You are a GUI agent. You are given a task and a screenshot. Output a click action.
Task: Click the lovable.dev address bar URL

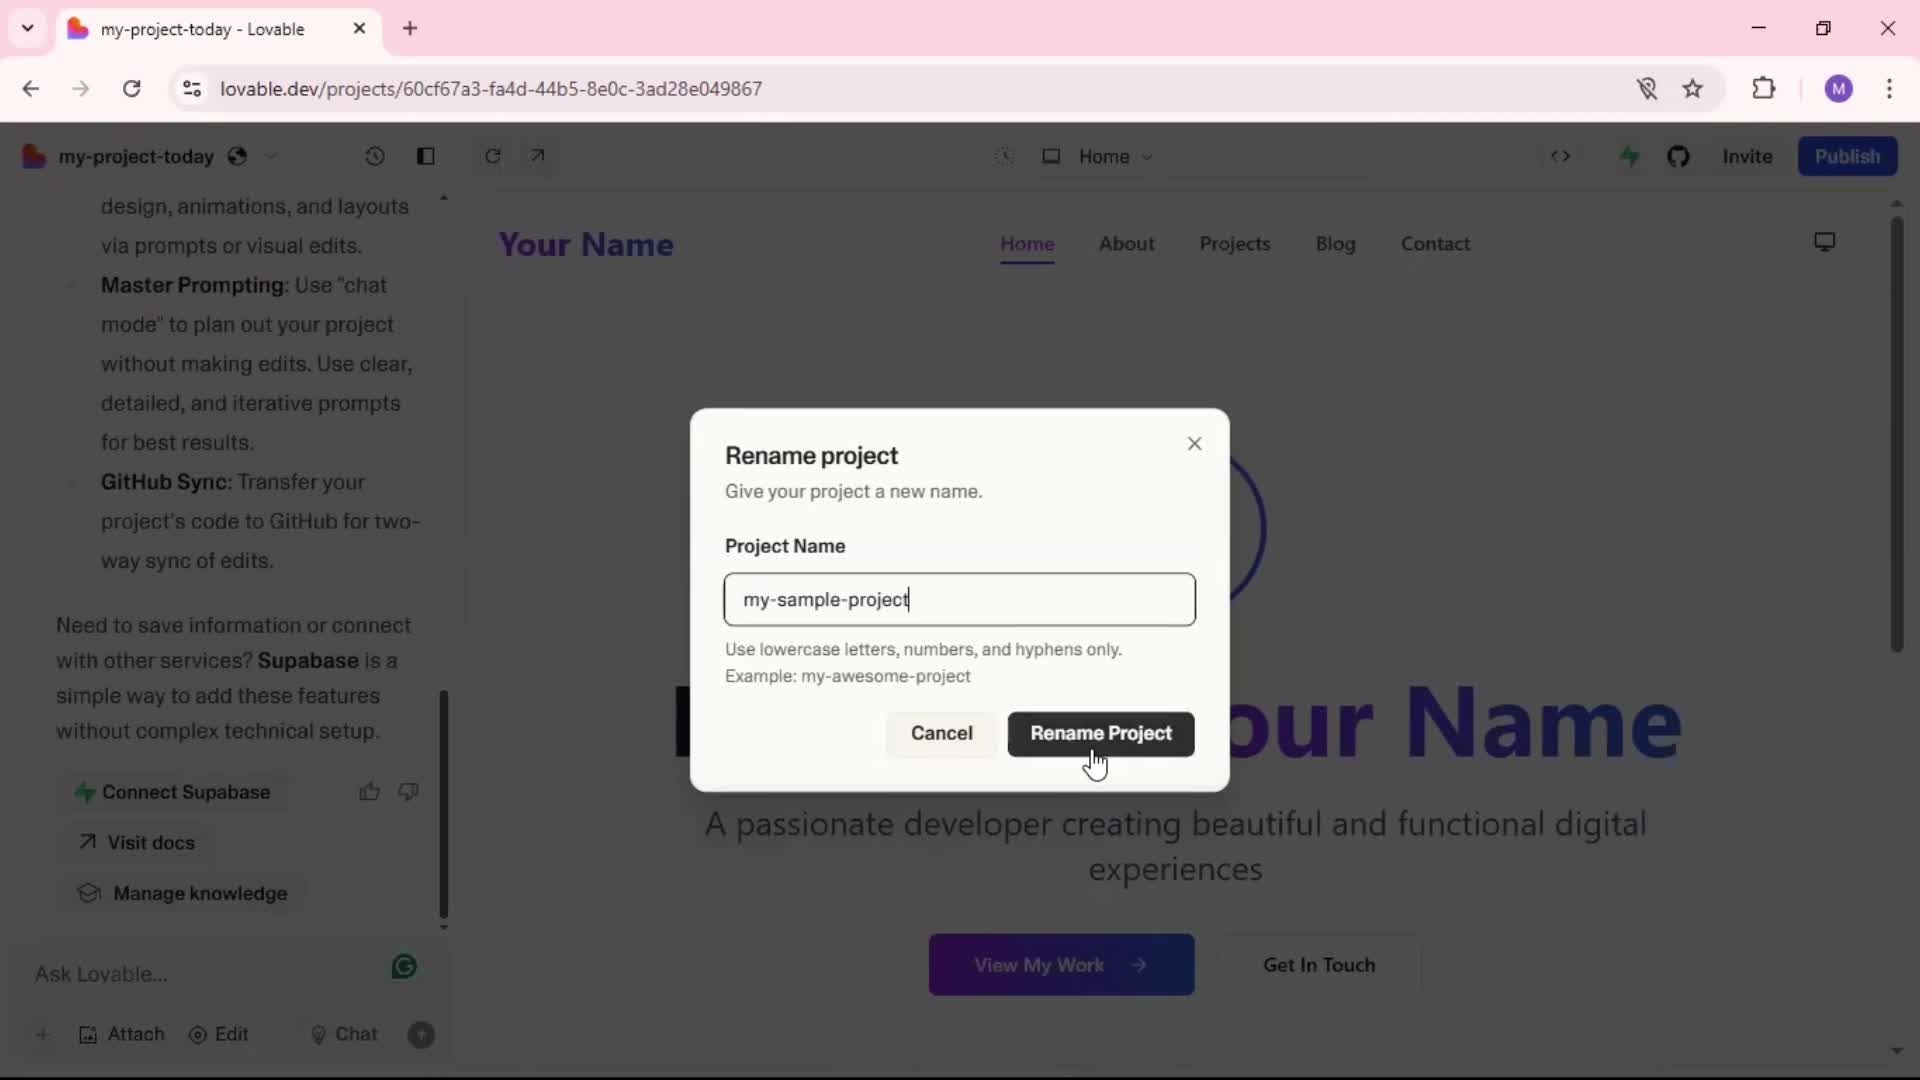[x=491, y=89]
